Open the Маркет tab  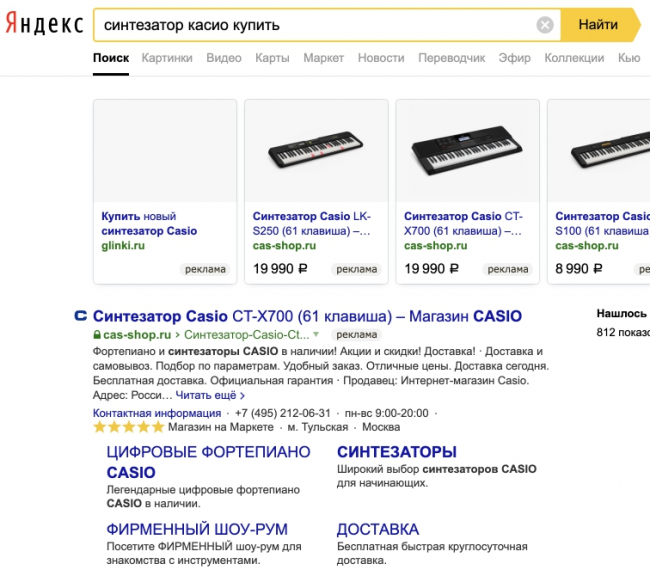coord(323,58)
